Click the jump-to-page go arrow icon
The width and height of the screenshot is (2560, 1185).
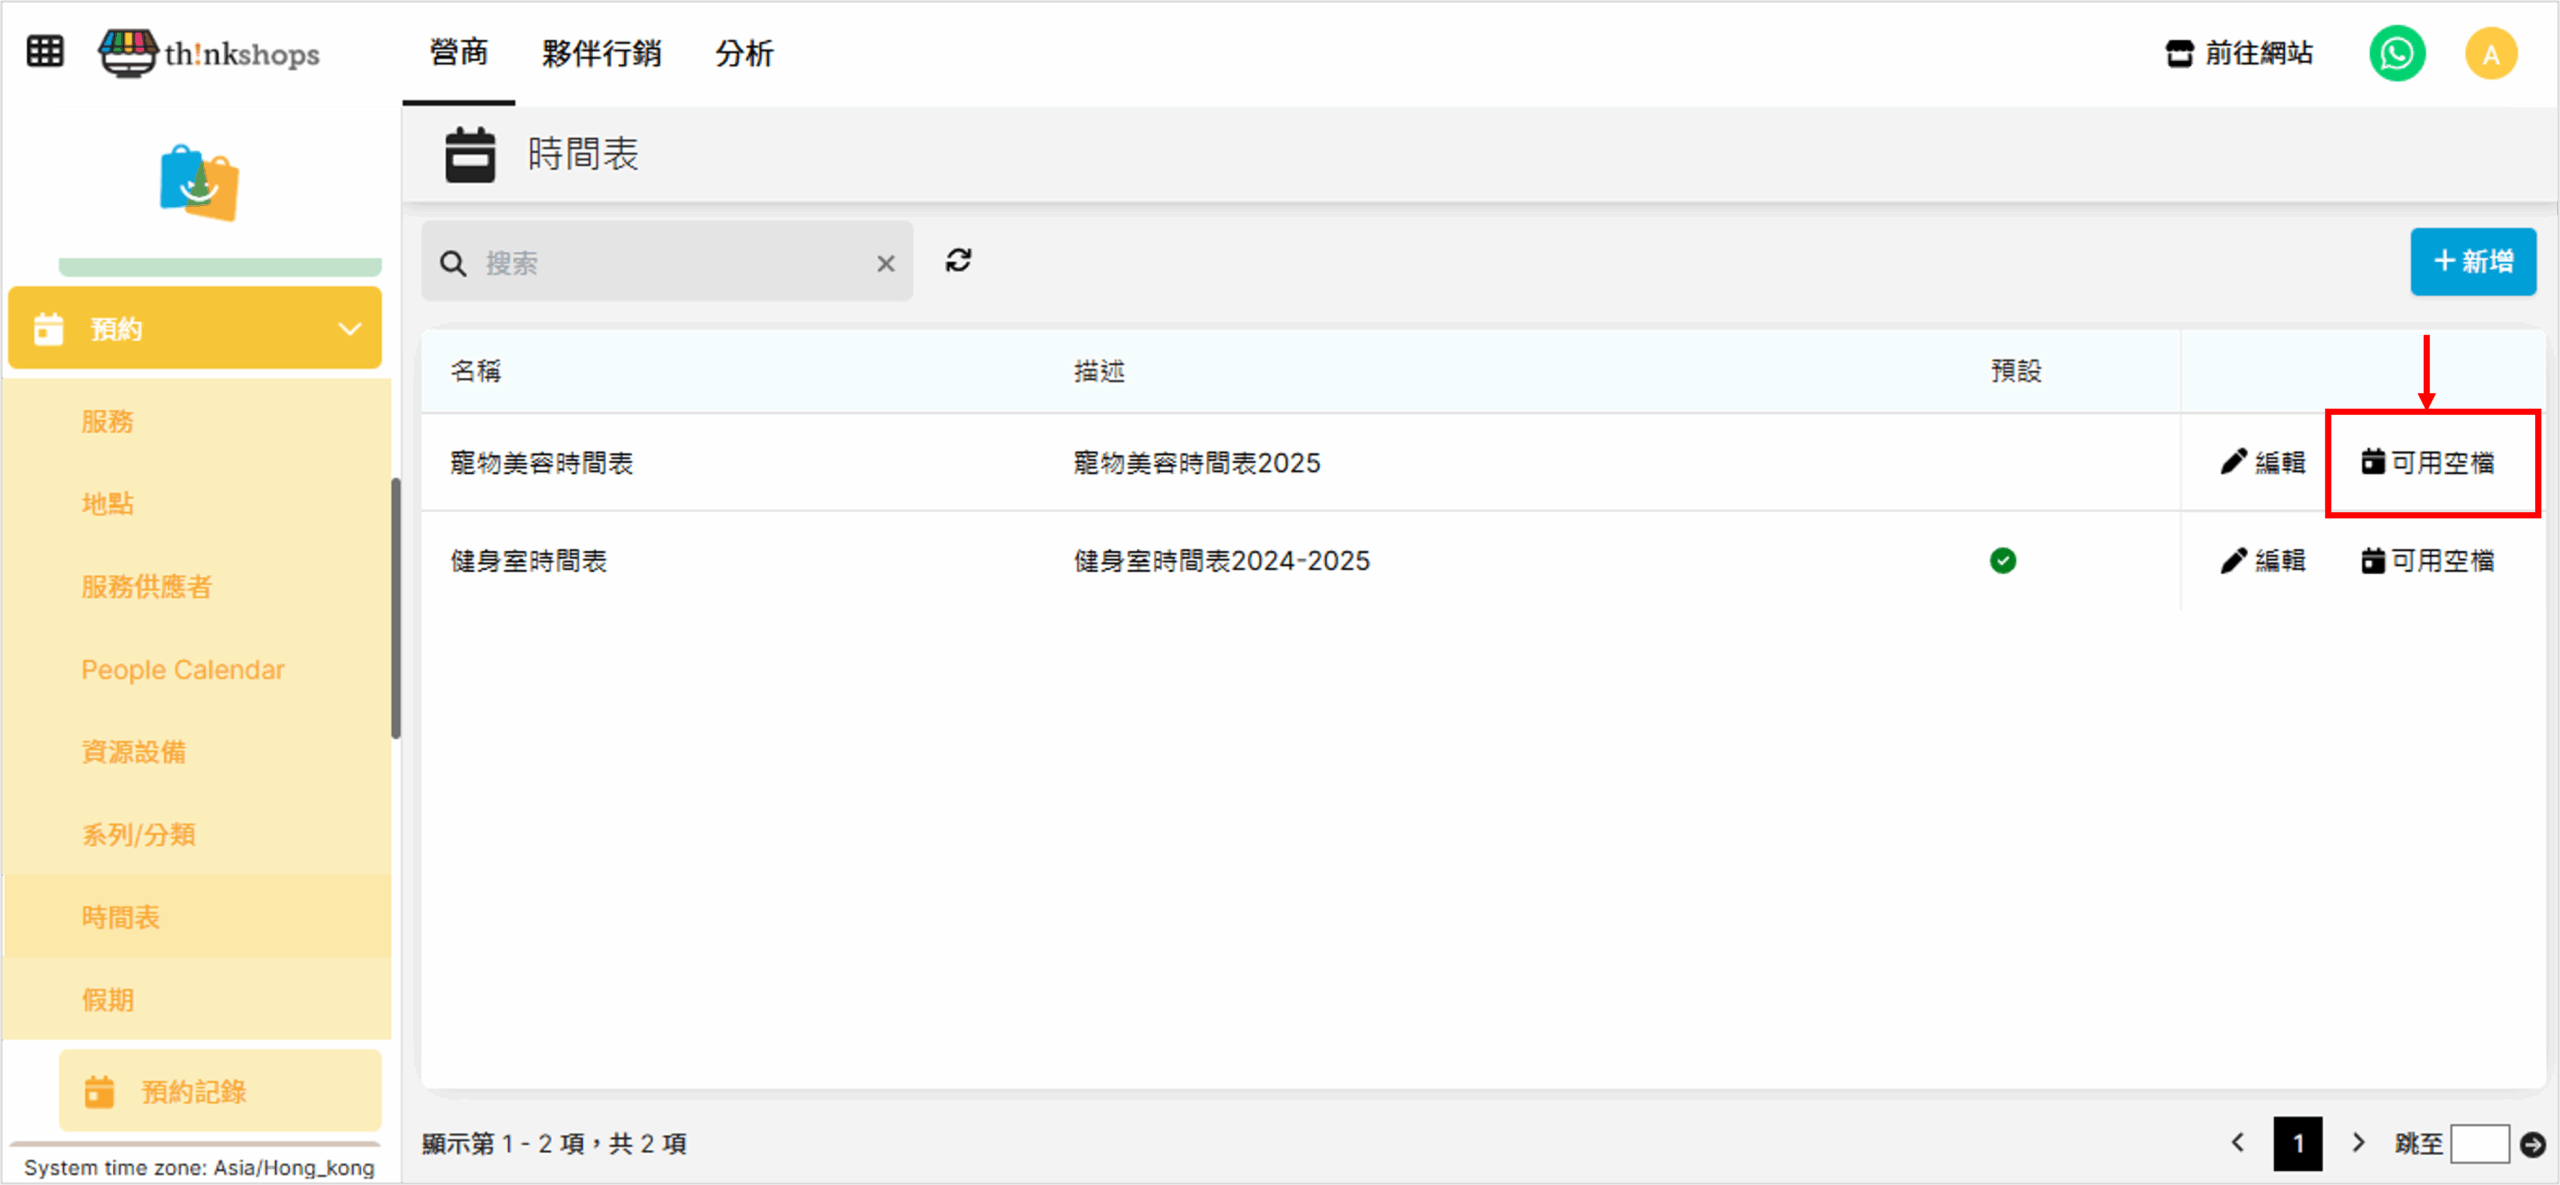pyautogui.click(x=2532, y=1144)
